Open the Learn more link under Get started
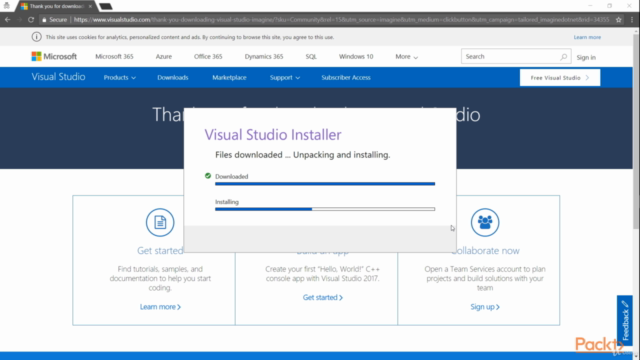Screen dimensions: 640x360 point(160,307)
